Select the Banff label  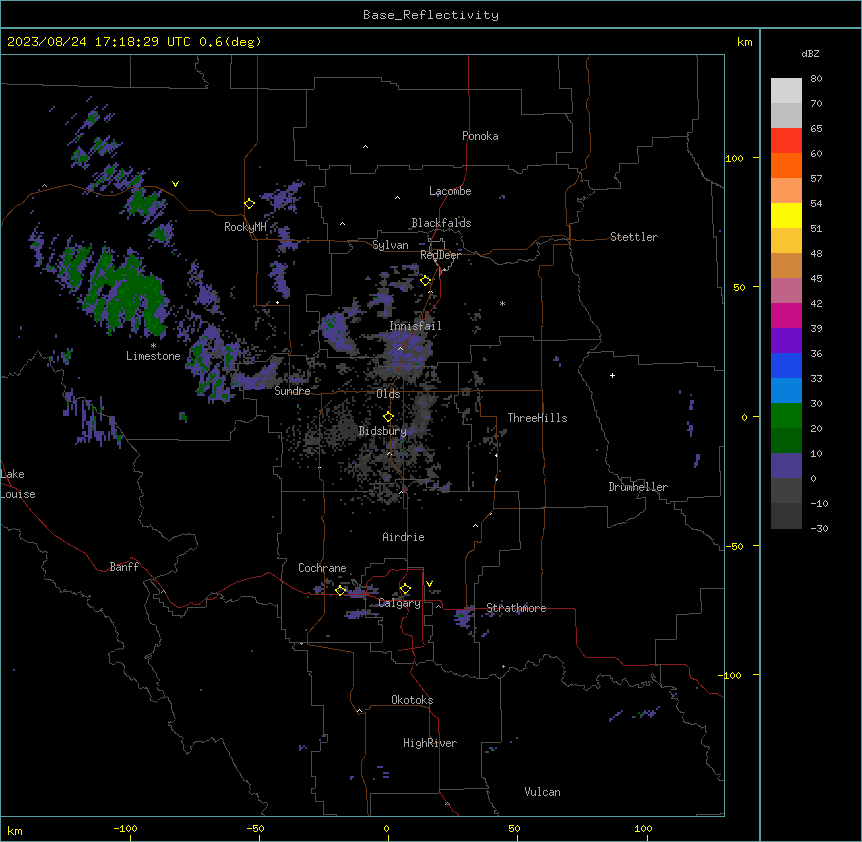[x=124, y=567]
